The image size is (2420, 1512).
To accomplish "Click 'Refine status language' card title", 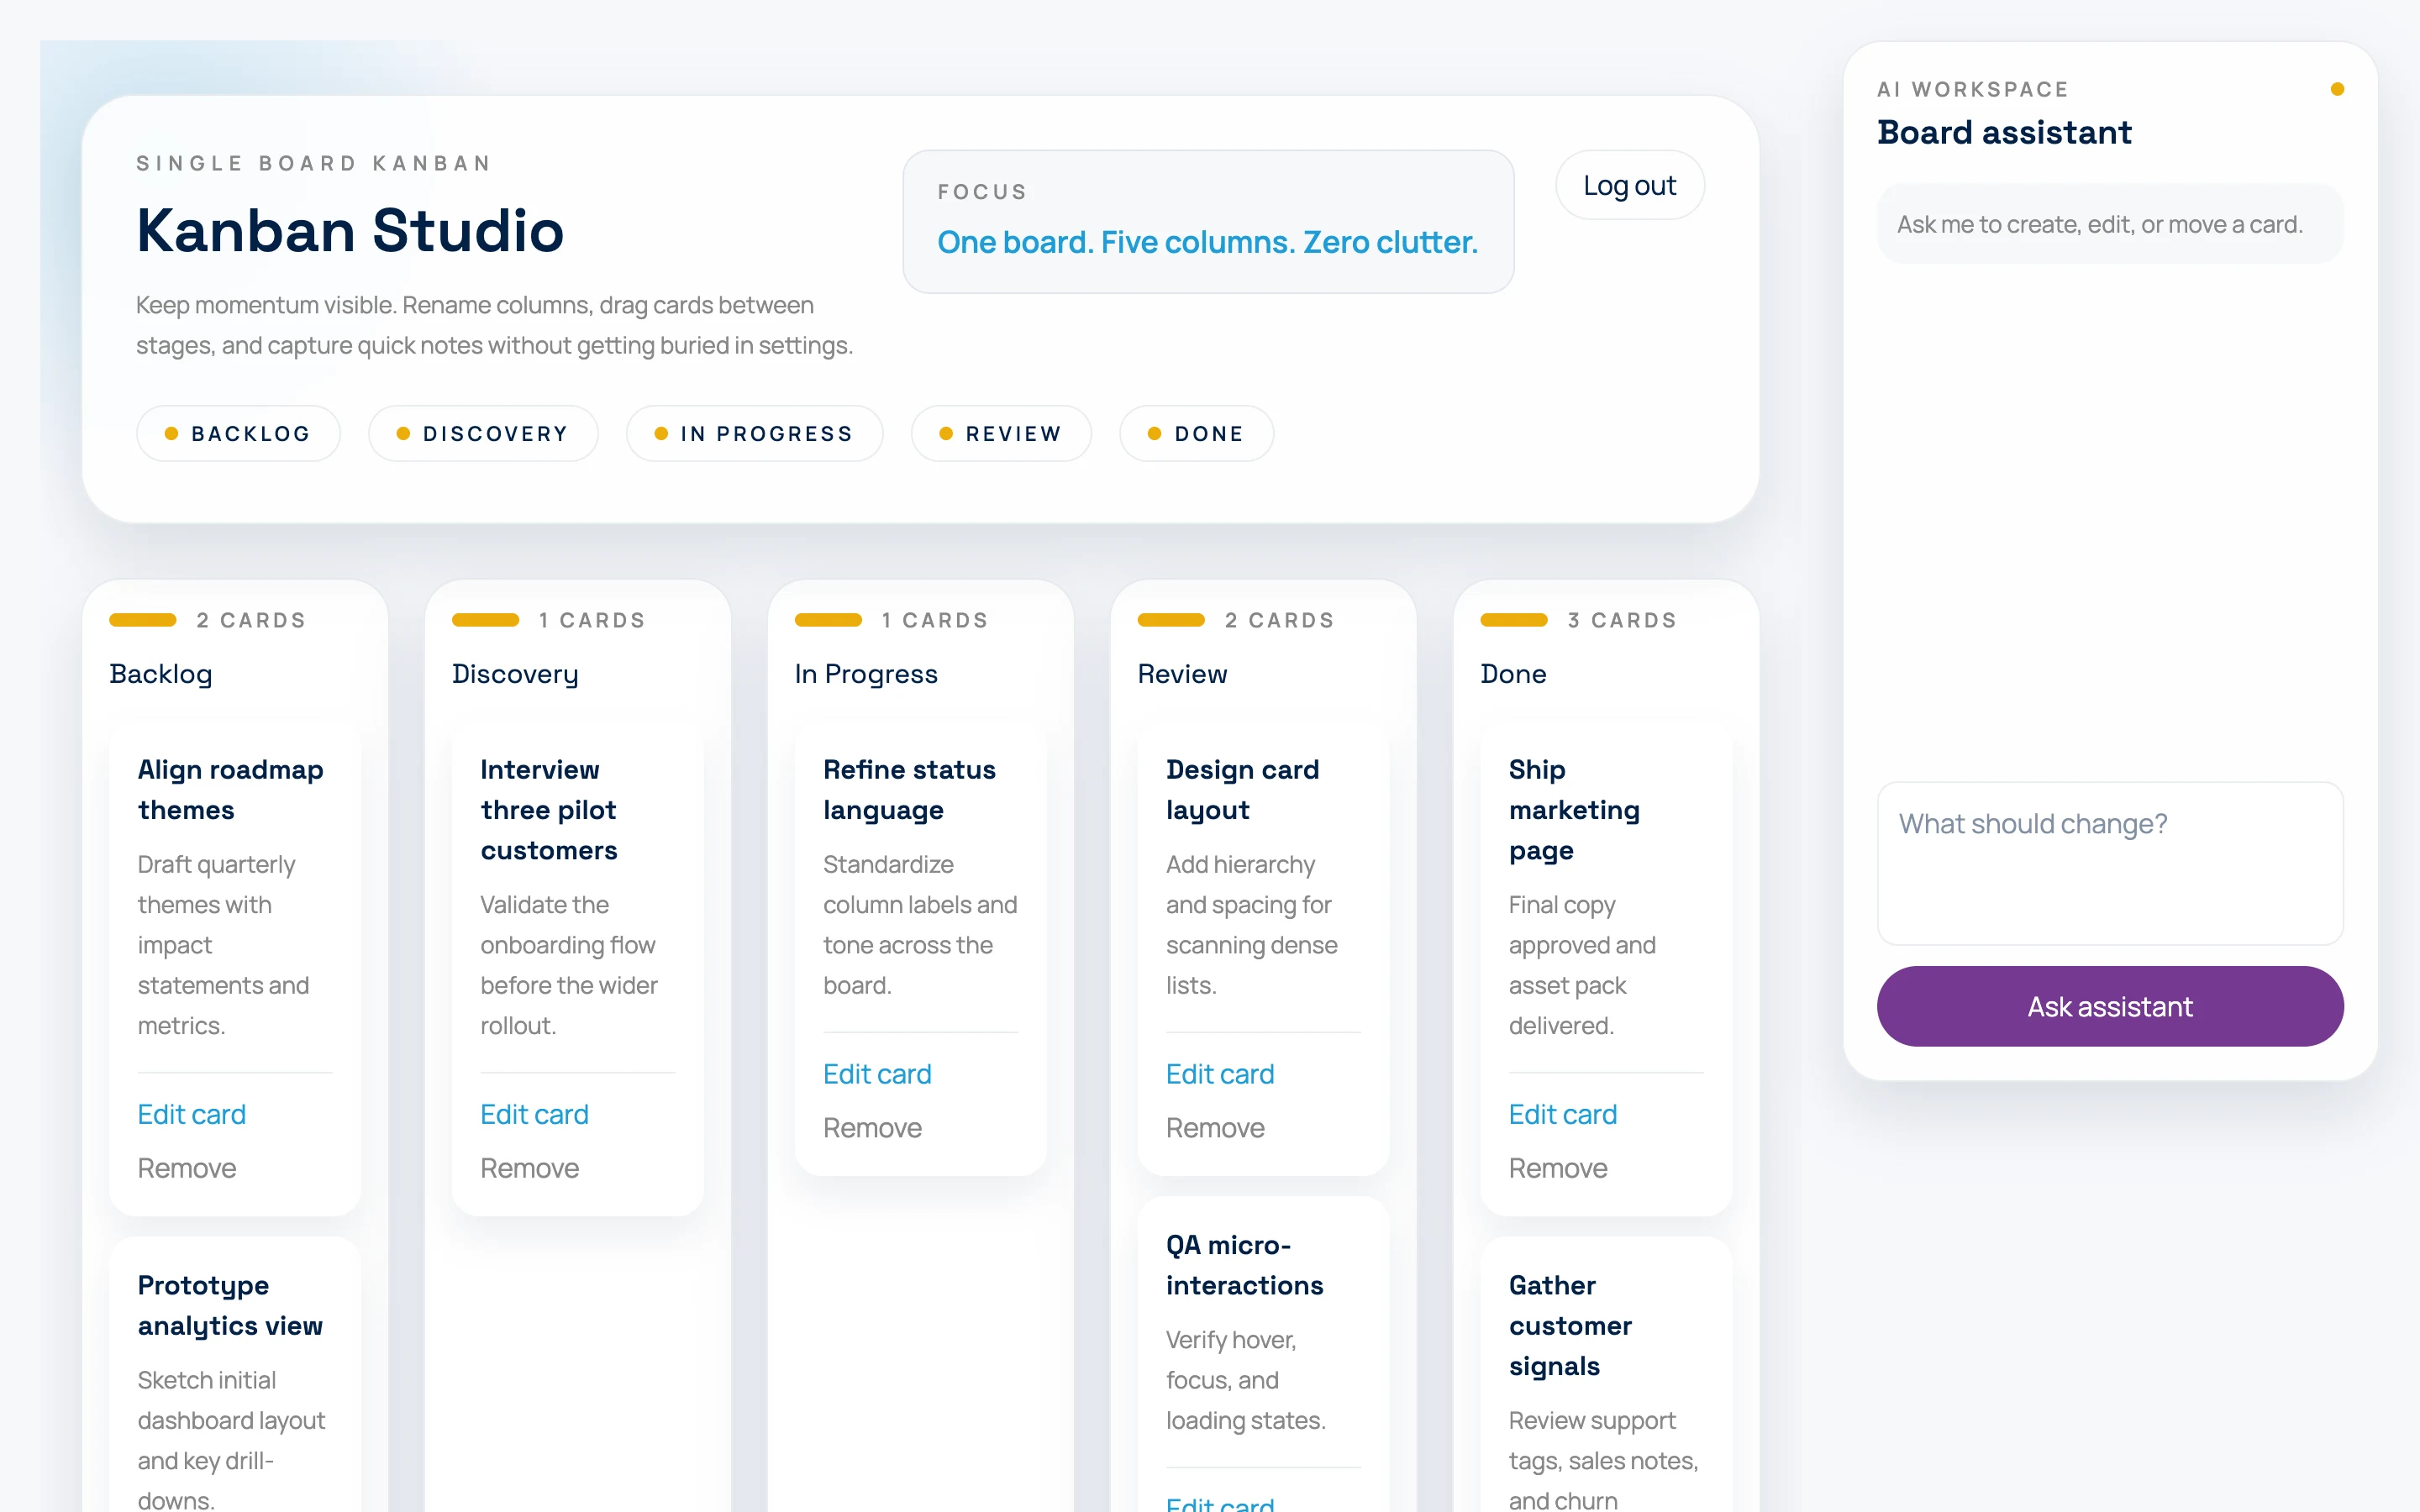I will (910, 789).
